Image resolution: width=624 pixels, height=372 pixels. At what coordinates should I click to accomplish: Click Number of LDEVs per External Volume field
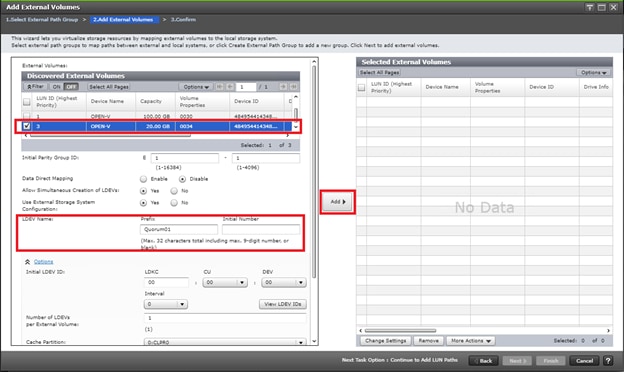point(225,318)
